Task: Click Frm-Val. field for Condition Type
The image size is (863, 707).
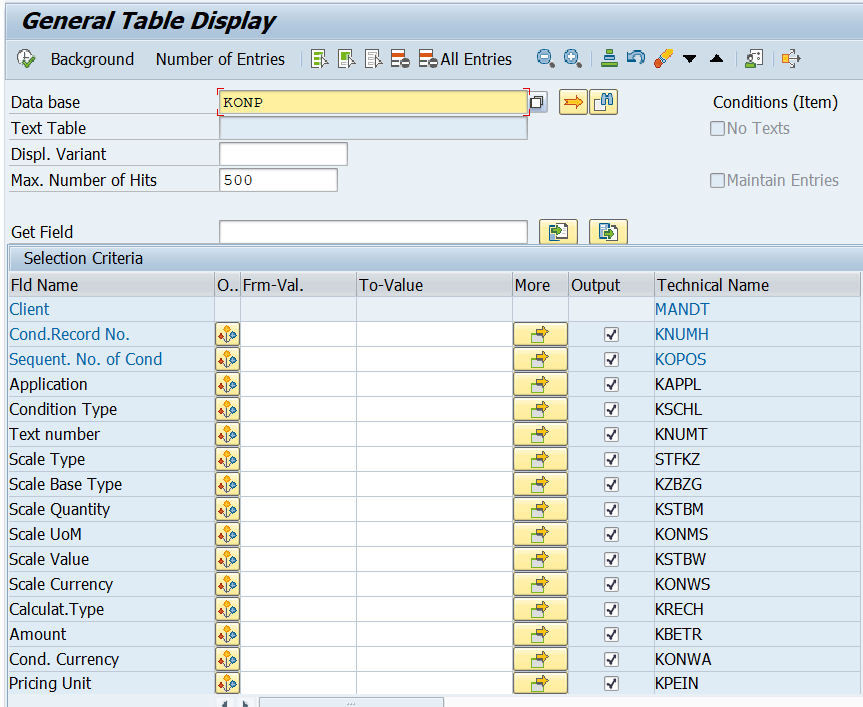Action: 298,409
